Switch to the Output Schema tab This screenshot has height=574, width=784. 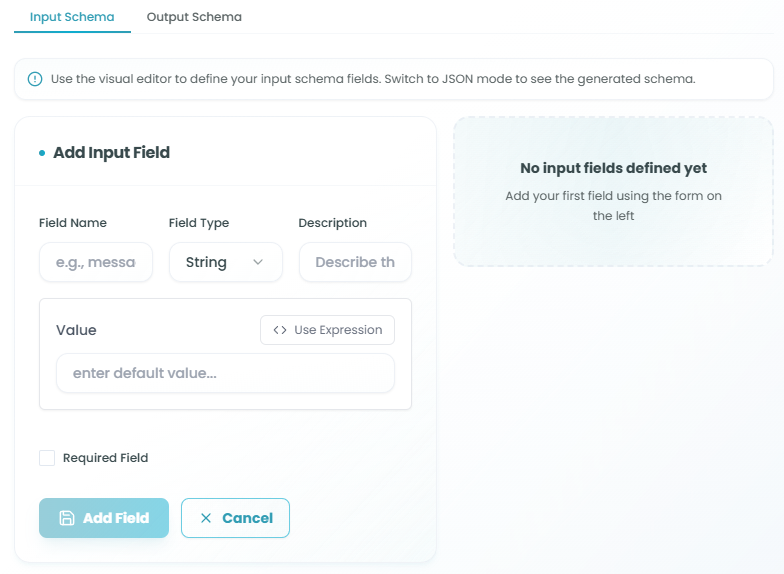194,17
